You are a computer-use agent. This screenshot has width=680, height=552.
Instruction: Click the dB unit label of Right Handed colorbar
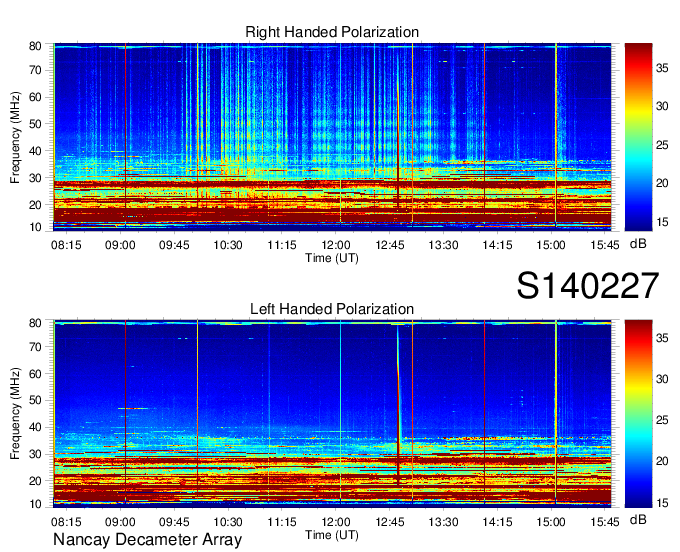pos(638,244)
